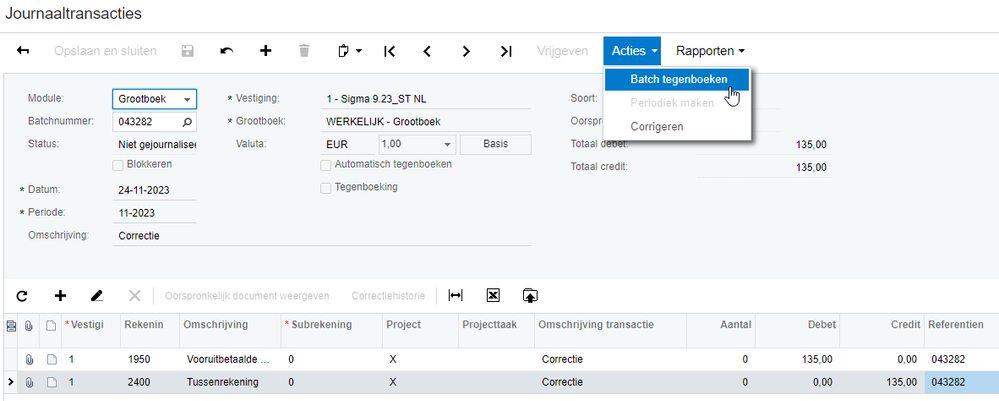999x401 pixels.
Task: Open the Acties menu
Action: [x=632, y=51]
